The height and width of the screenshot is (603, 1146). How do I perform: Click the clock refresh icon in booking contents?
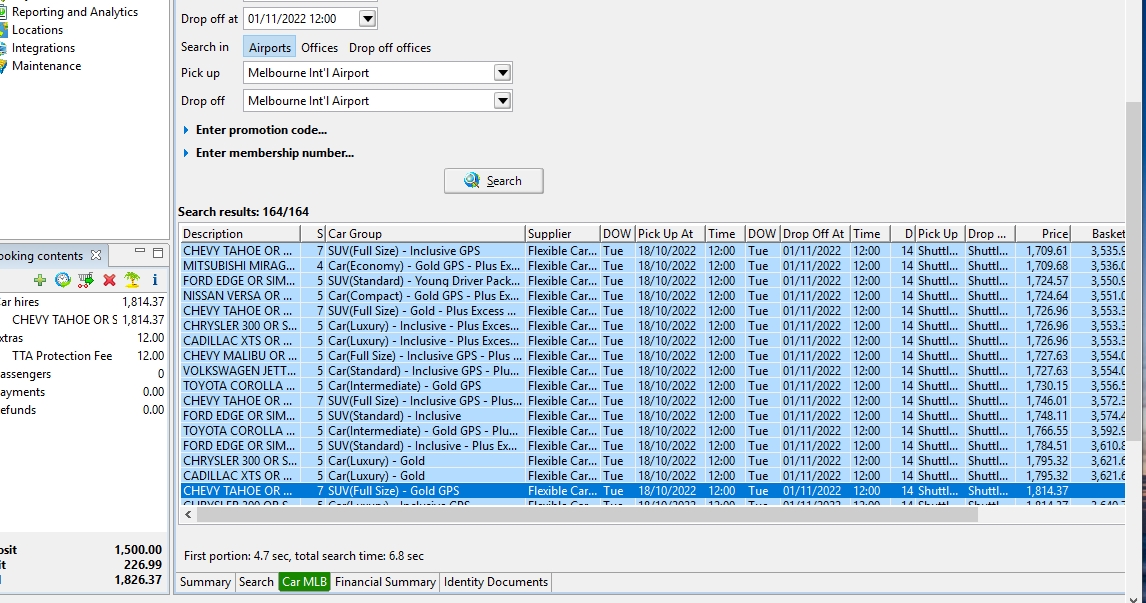(x=63, y=280)
